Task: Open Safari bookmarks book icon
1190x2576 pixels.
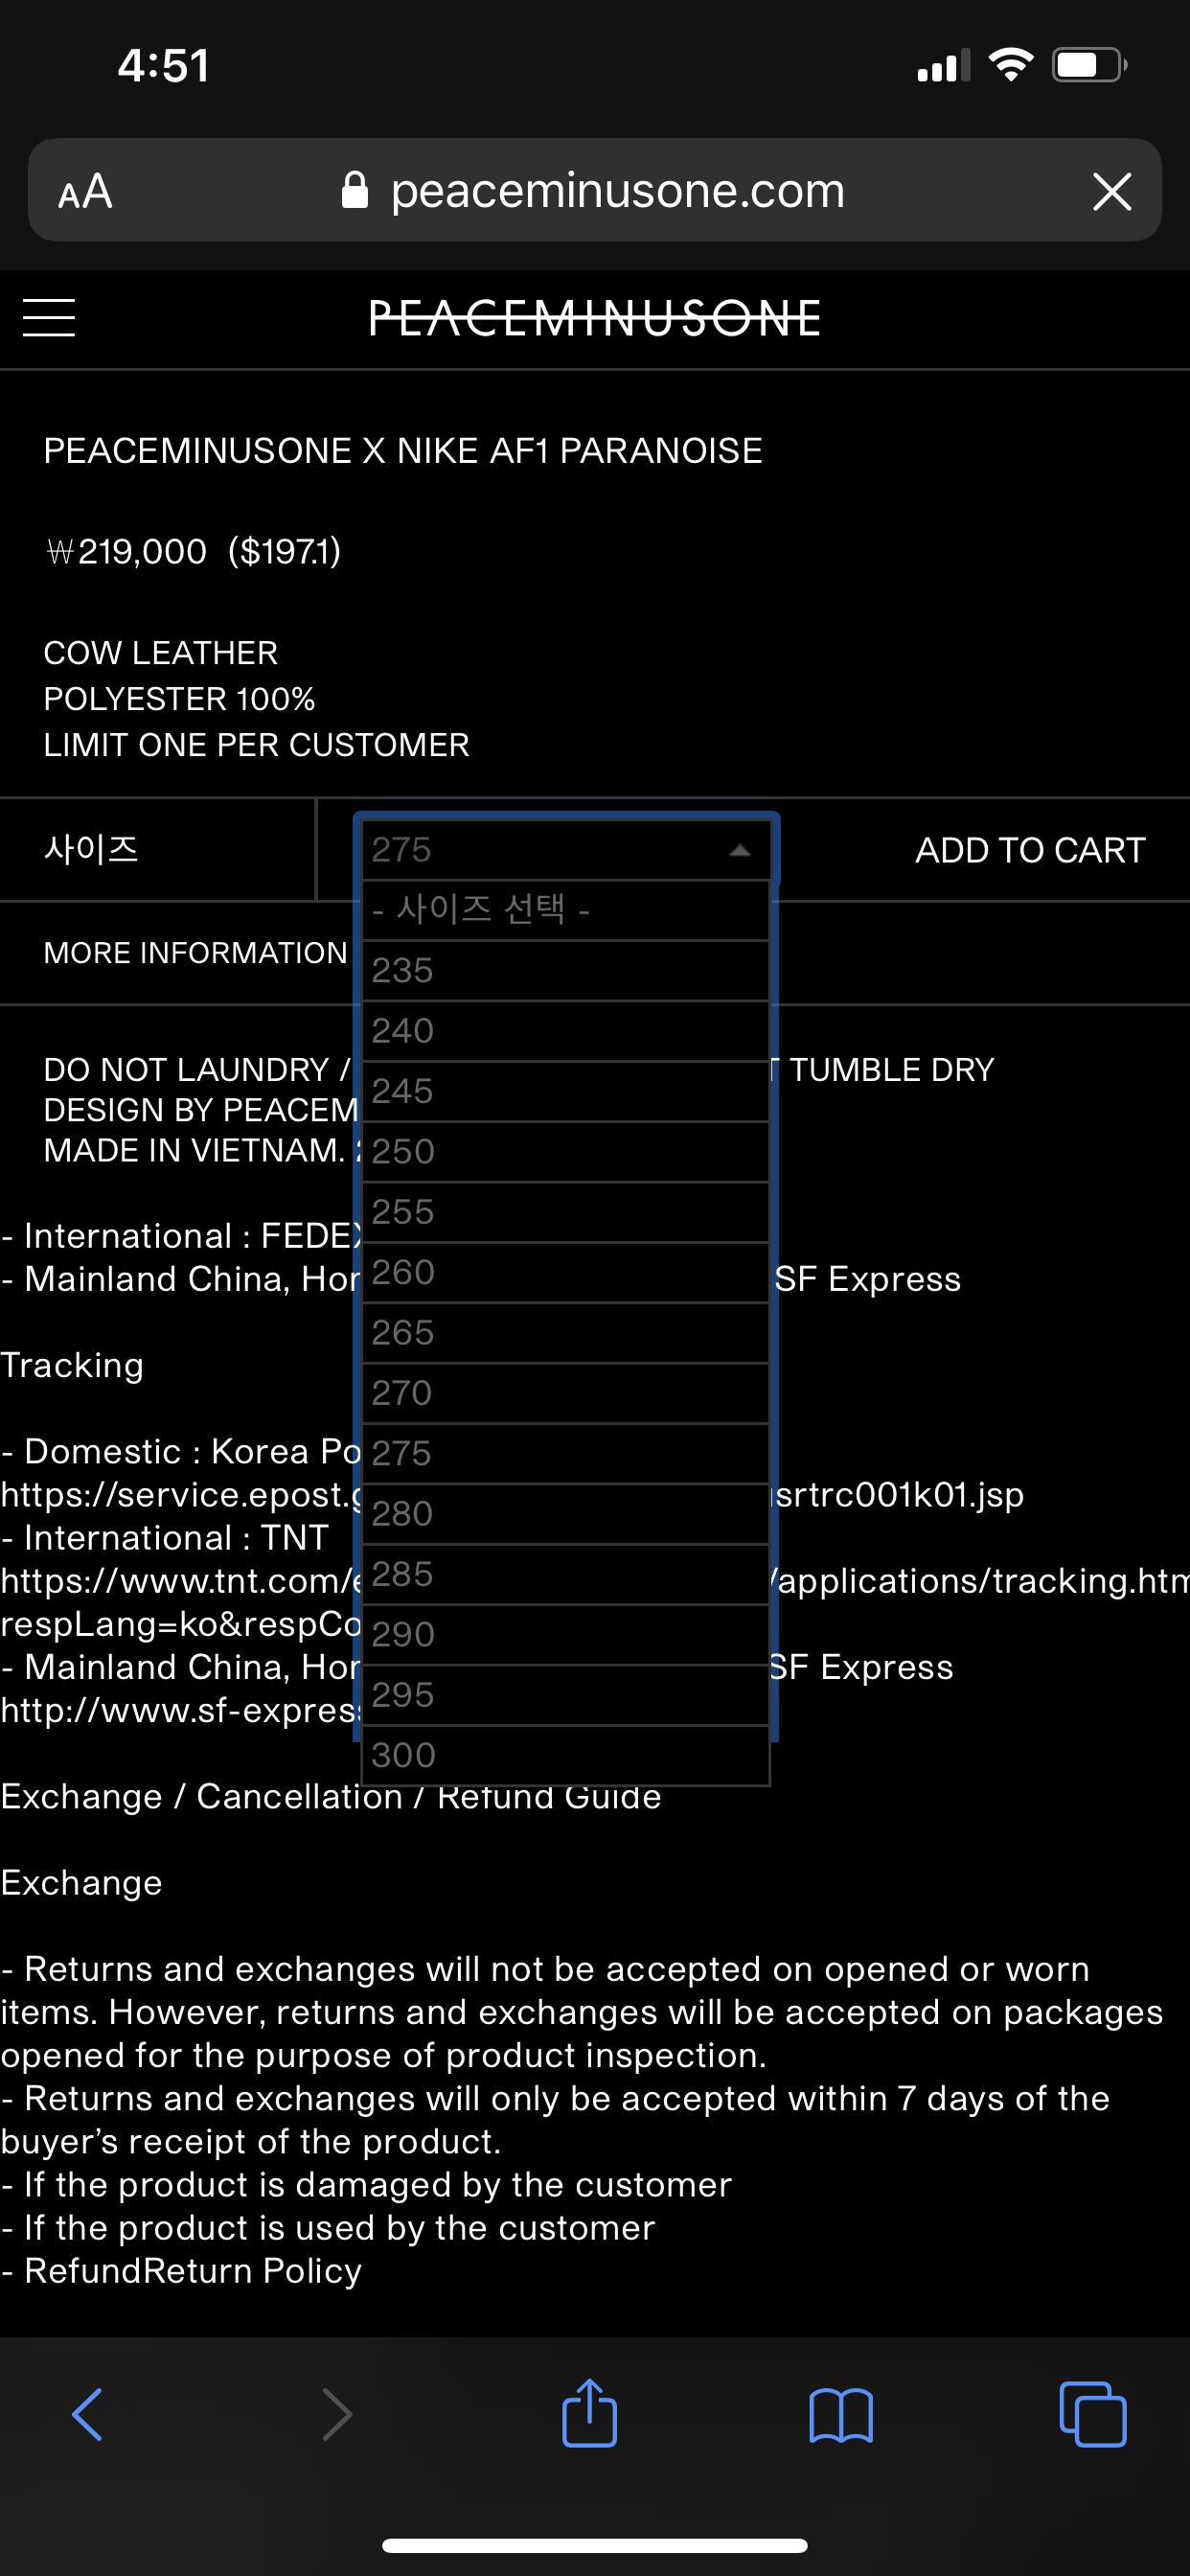Action: (841, 2415)
